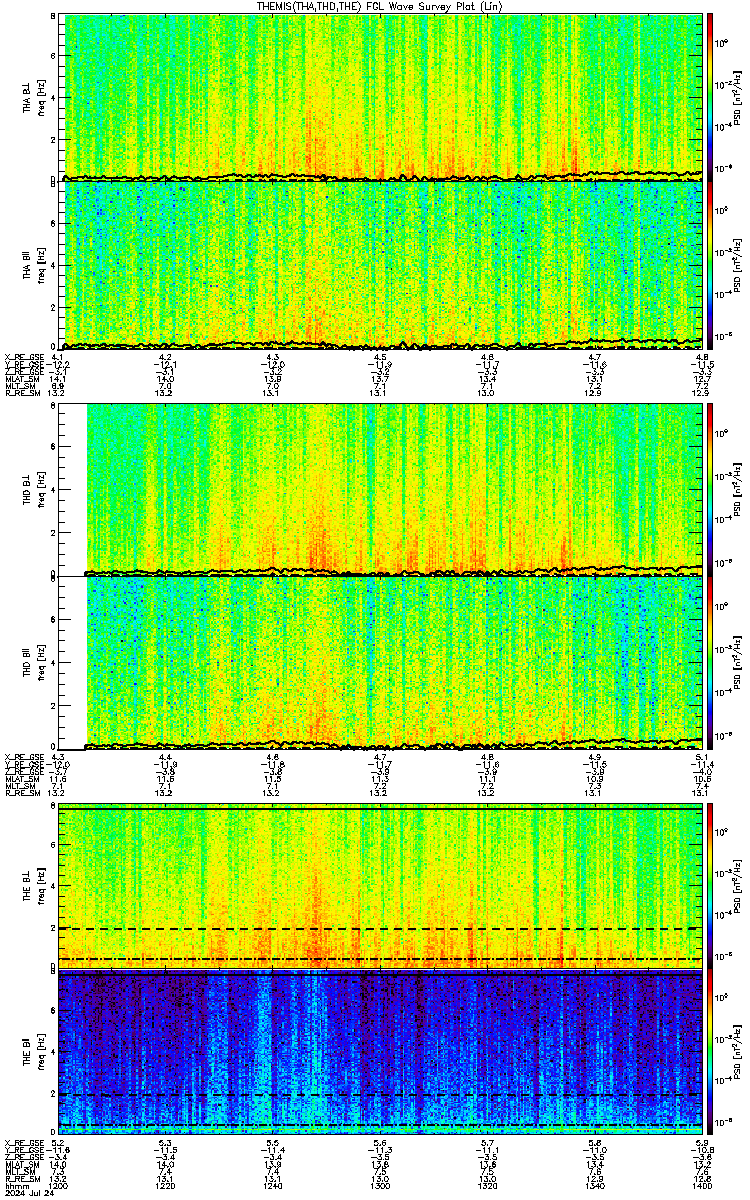The image size is (750, 1200).
Task: Click the color bar beside THA B-perpendicular panel
Action: point(711,97)
